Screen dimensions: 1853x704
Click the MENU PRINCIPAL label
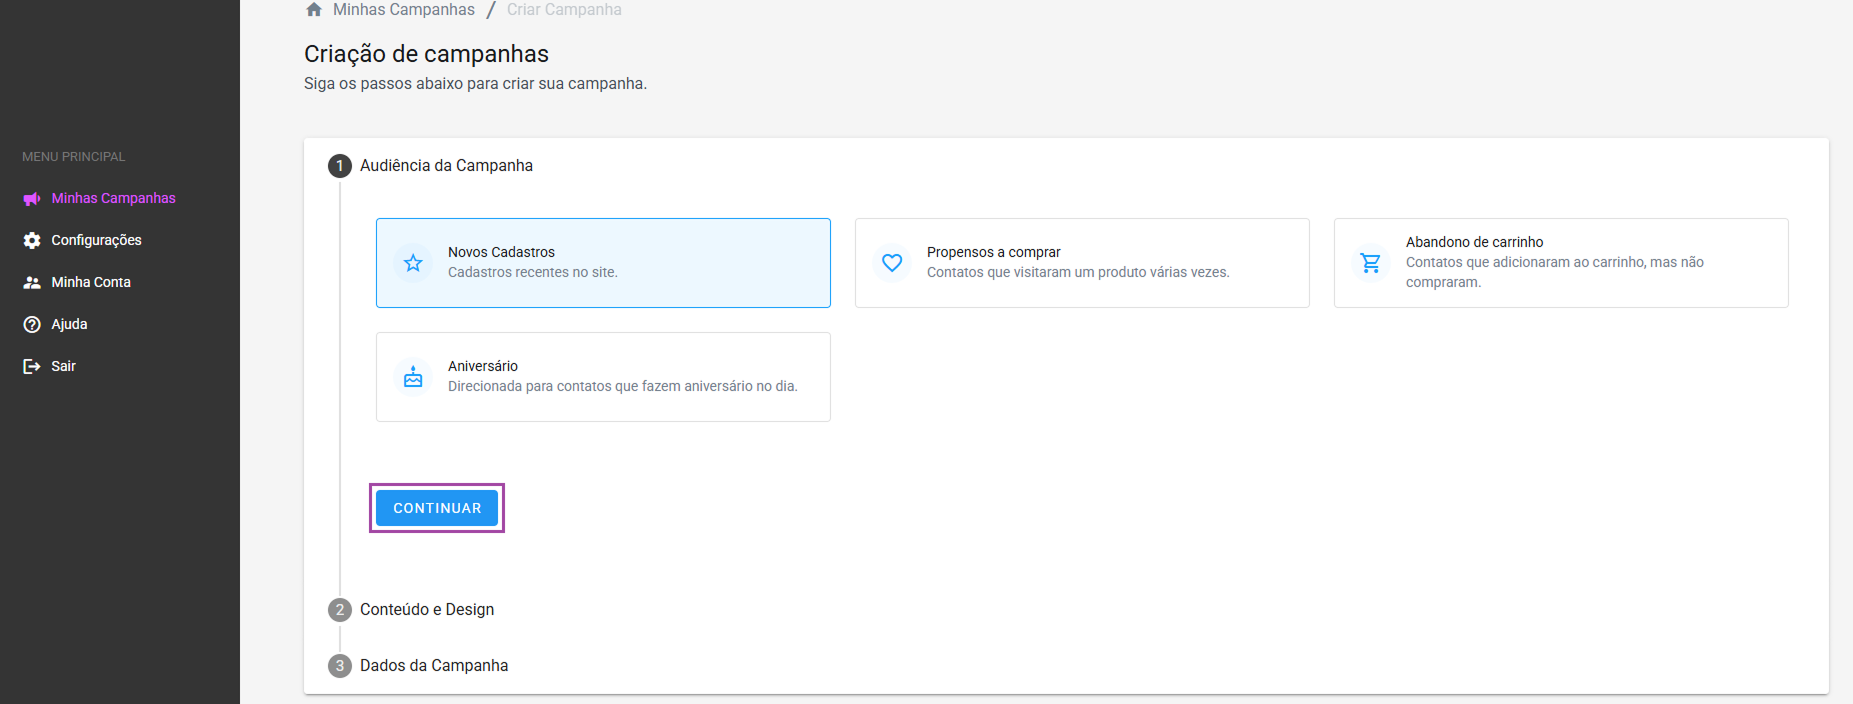click(74, 157)
